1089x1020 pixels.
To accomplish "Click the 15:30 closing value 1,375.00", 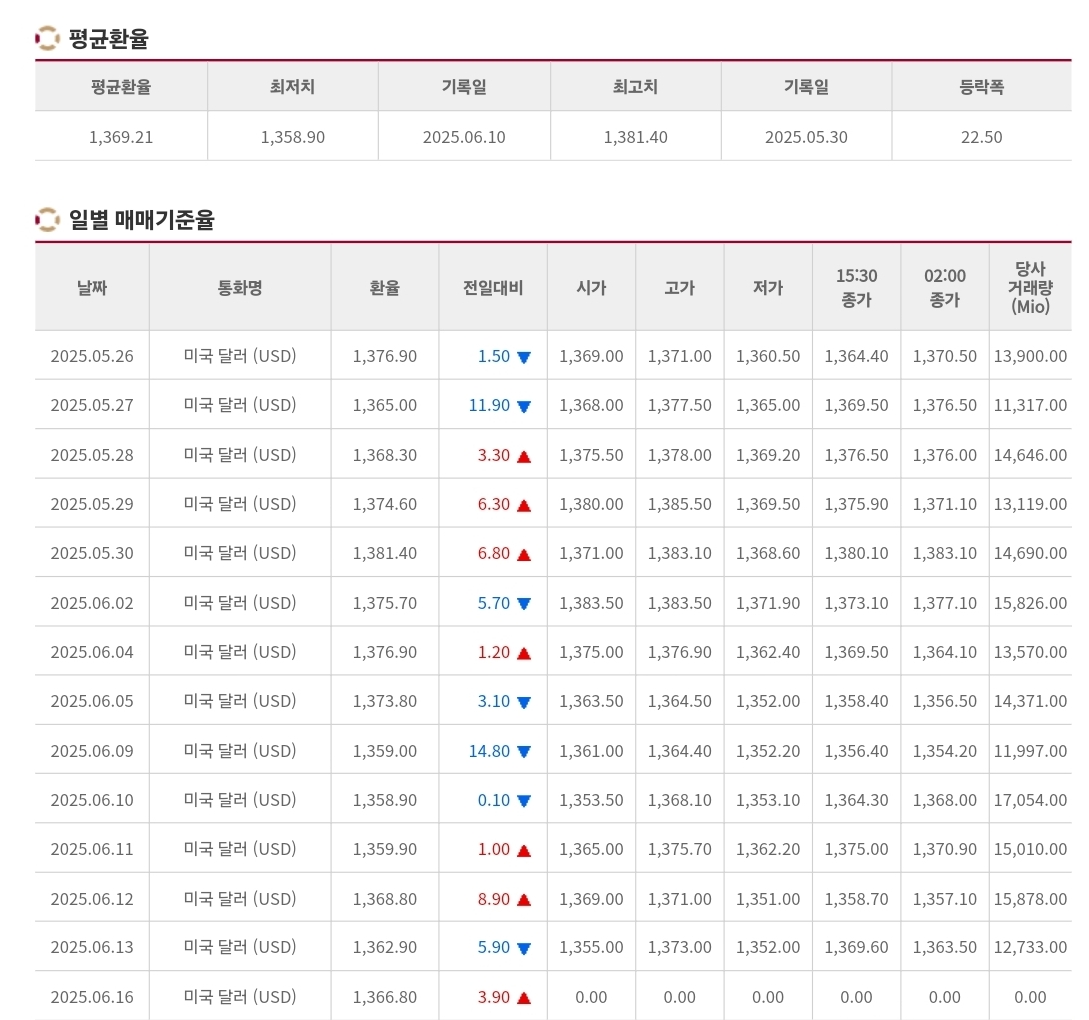I will pos(856,849).
